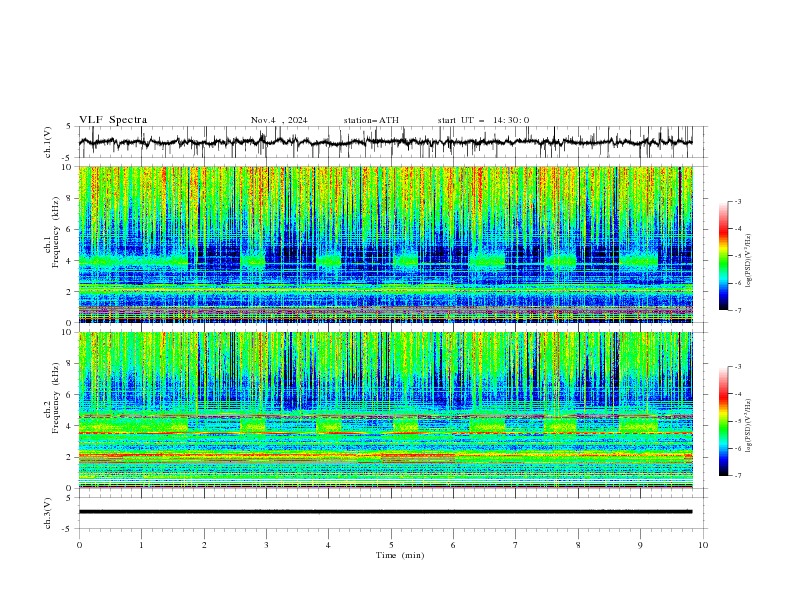Click the ch.2 spectrogram color scale bar
Image resolution: width=792 pixels, height=612 pixels.
coord(723,421)
